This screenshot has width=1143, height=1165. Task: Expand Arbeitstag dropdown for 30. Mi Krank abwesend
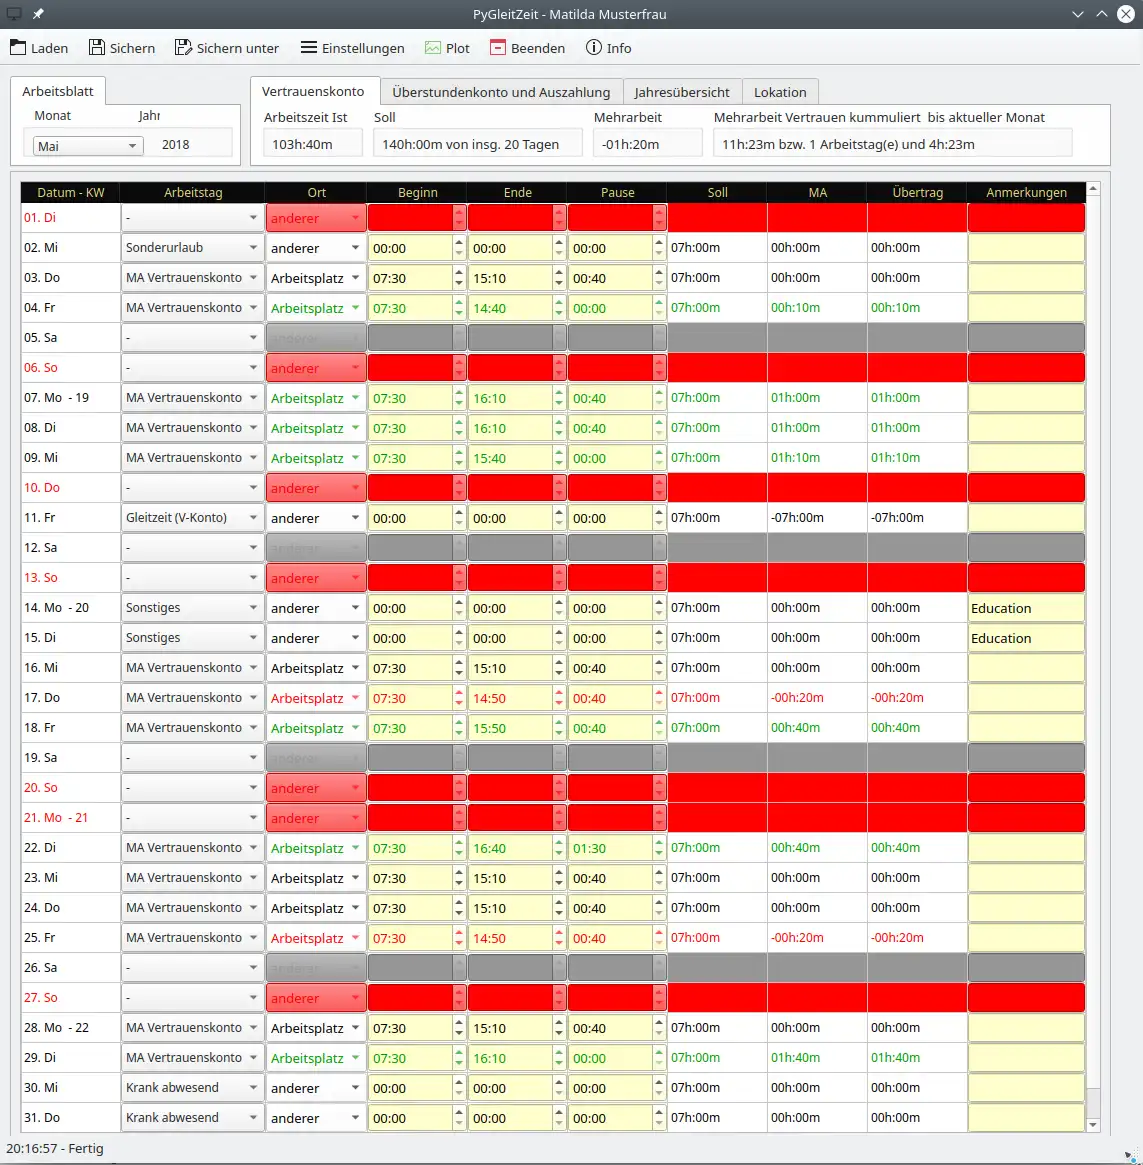click(x=192, y=1088)
